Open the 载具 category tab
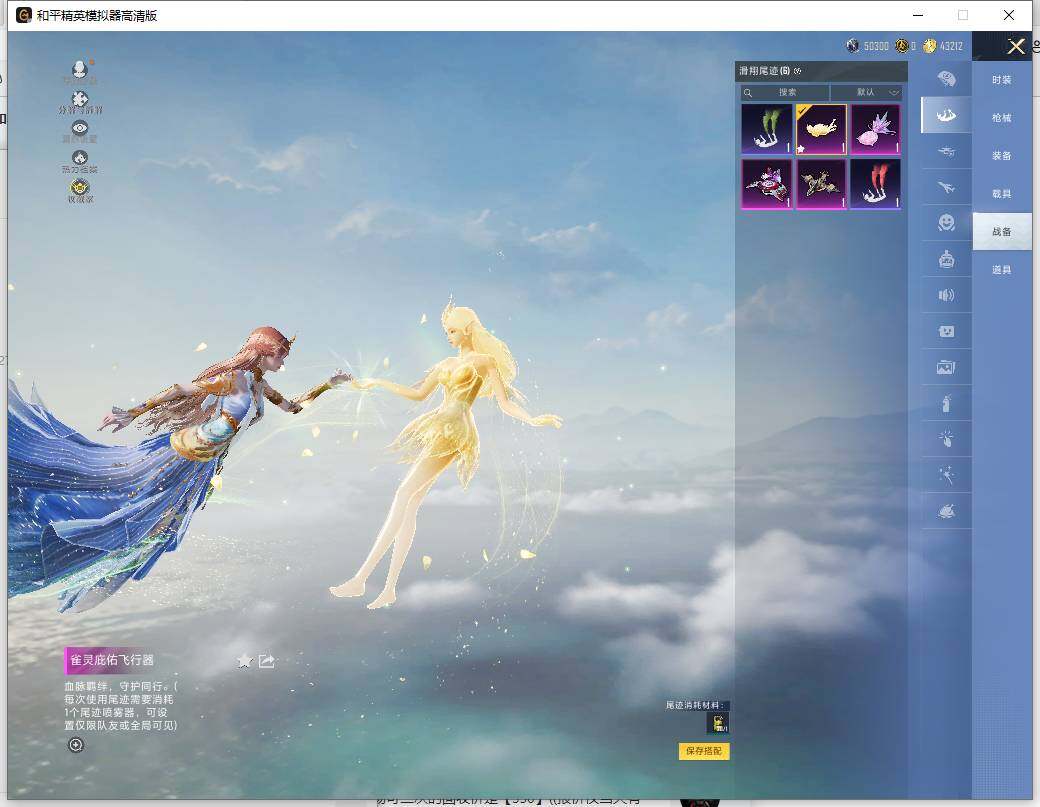 click(x=1002, y=194)
